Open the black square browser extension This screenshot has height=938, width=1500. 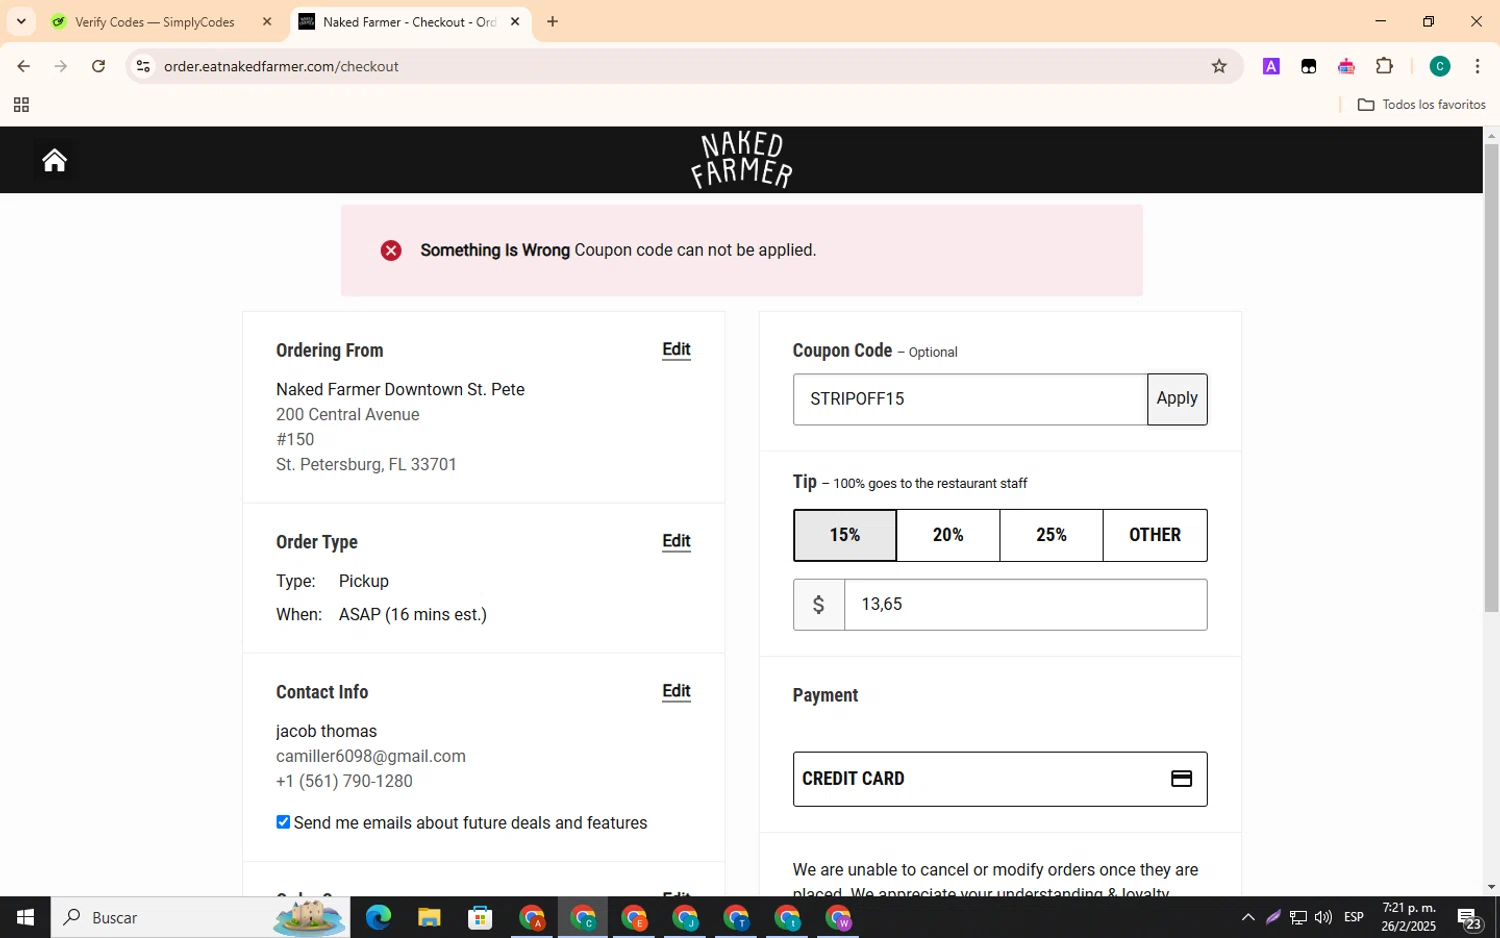tap(1308, 66)
